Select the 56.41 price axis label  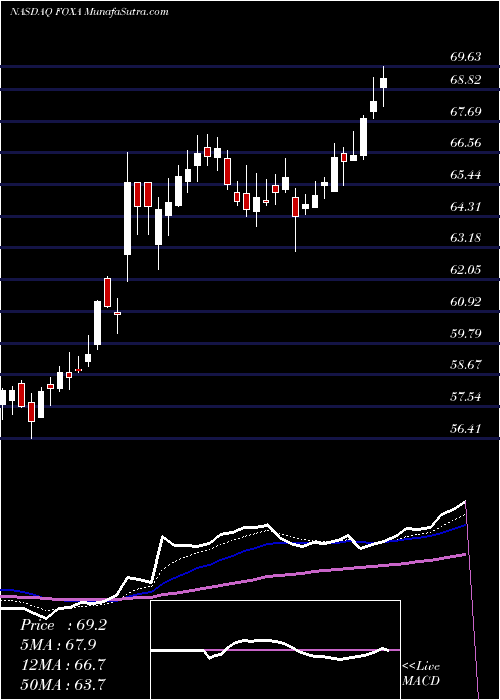466,429
